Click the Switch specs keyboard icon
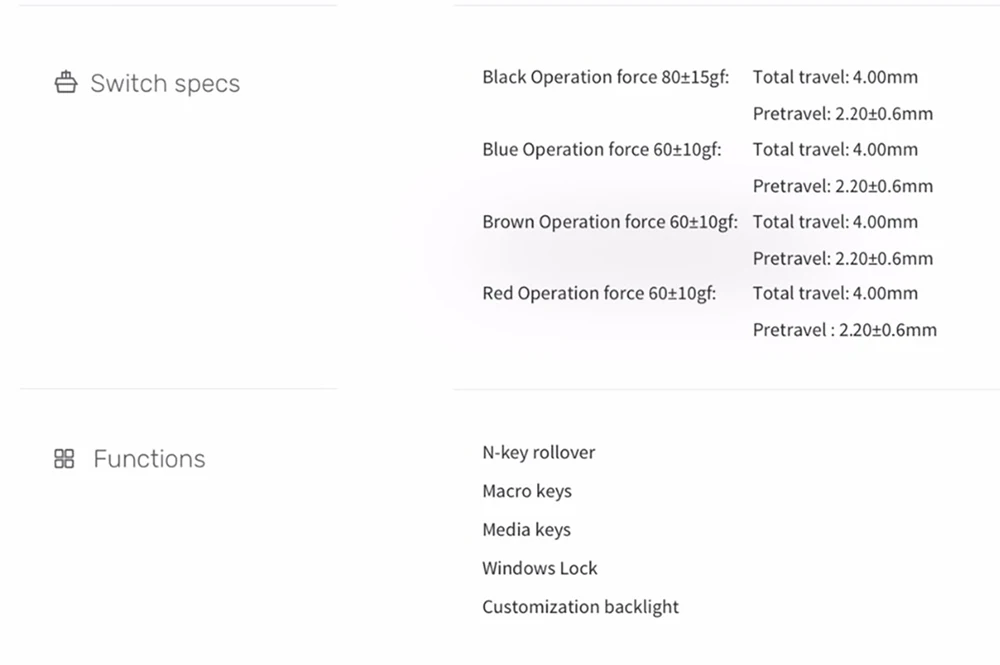1000x665 pixels. tap(65, 83)
